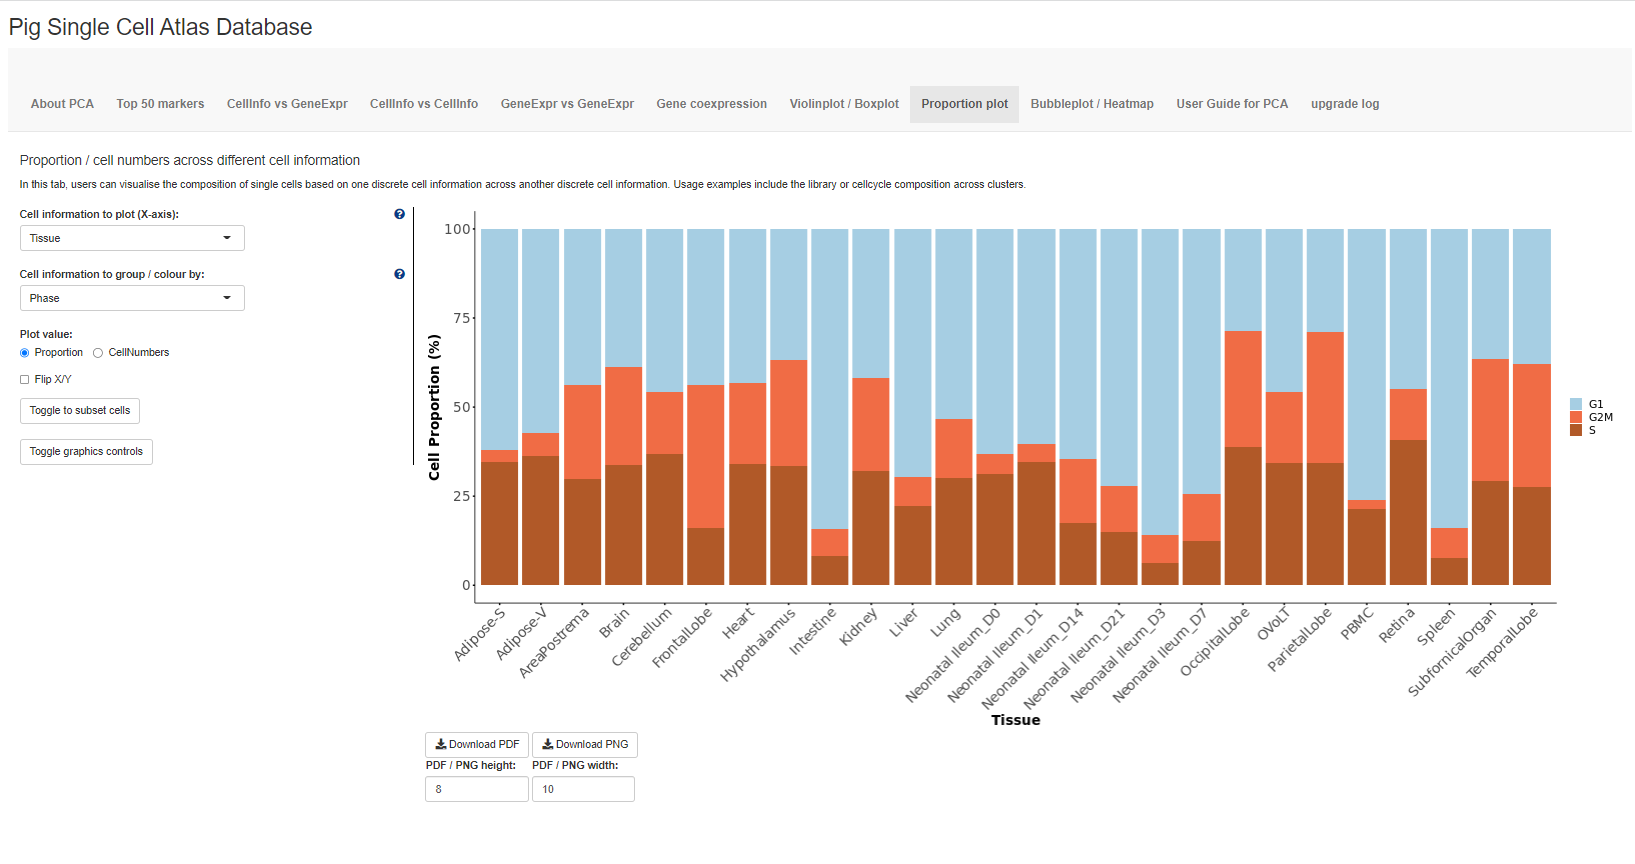Viewport: 1635px width, 864px height.
Task: Focus the PDF / PNG width input
Action: [x=583, y=789]
